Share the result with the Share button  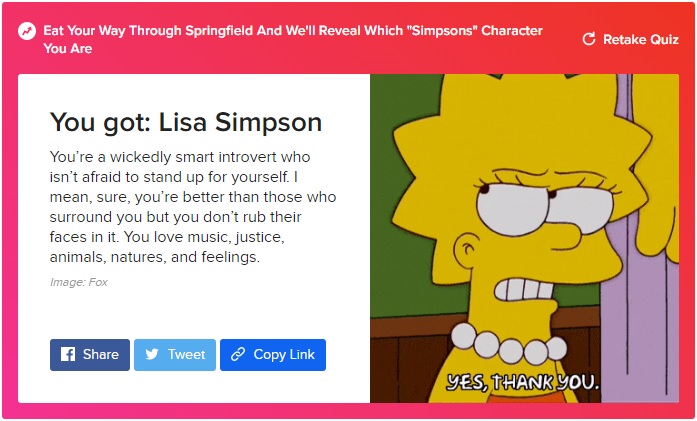pyautogui.click(x=90, y=354)
